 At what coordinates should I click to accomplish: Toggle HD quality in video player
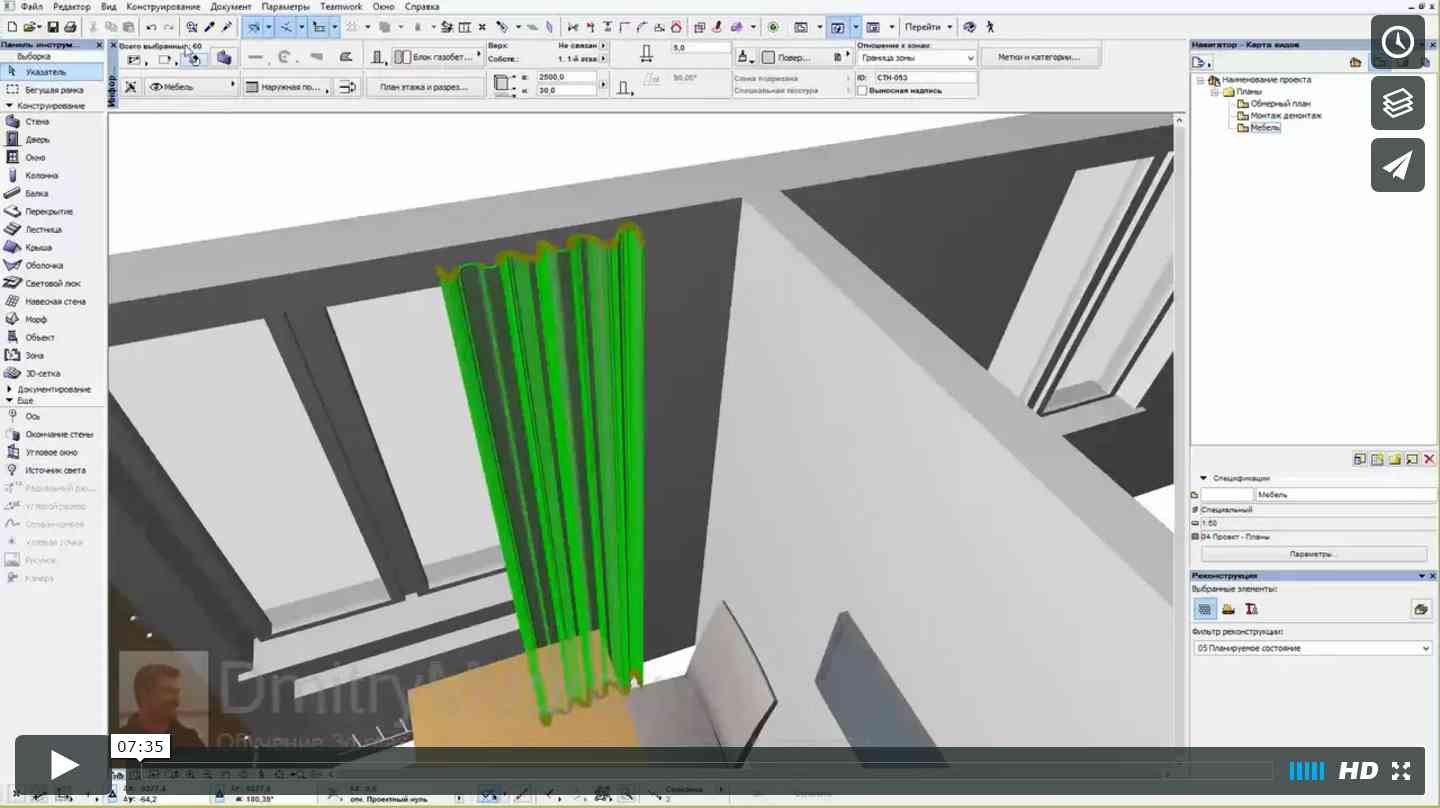coord(1359,771)
